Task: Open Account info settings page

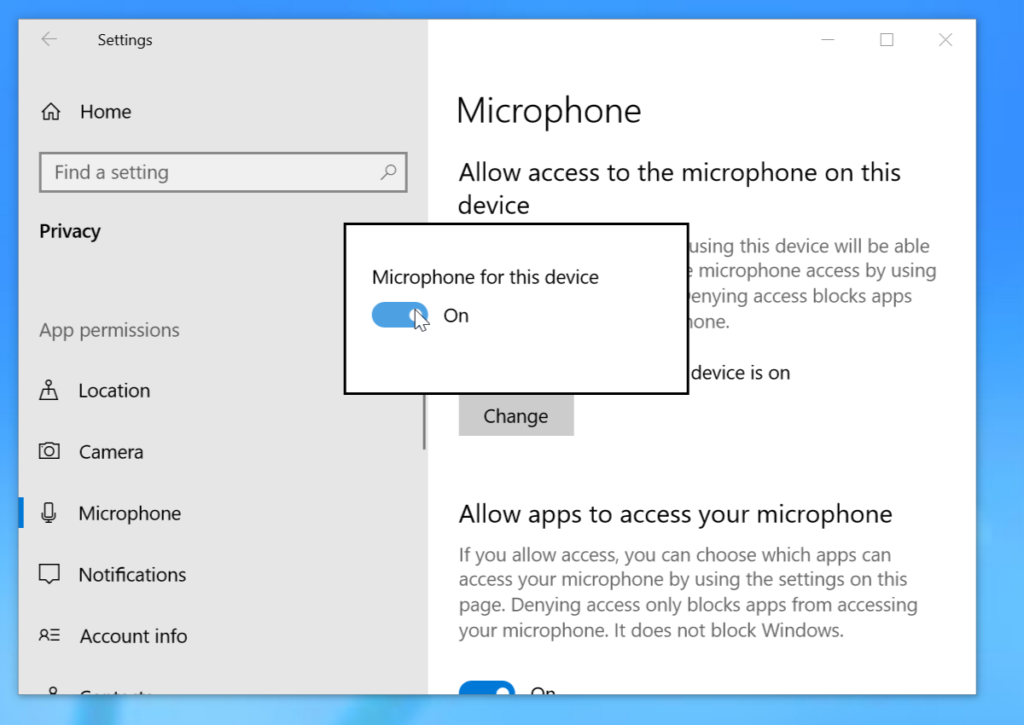Action: coord(133,636)
